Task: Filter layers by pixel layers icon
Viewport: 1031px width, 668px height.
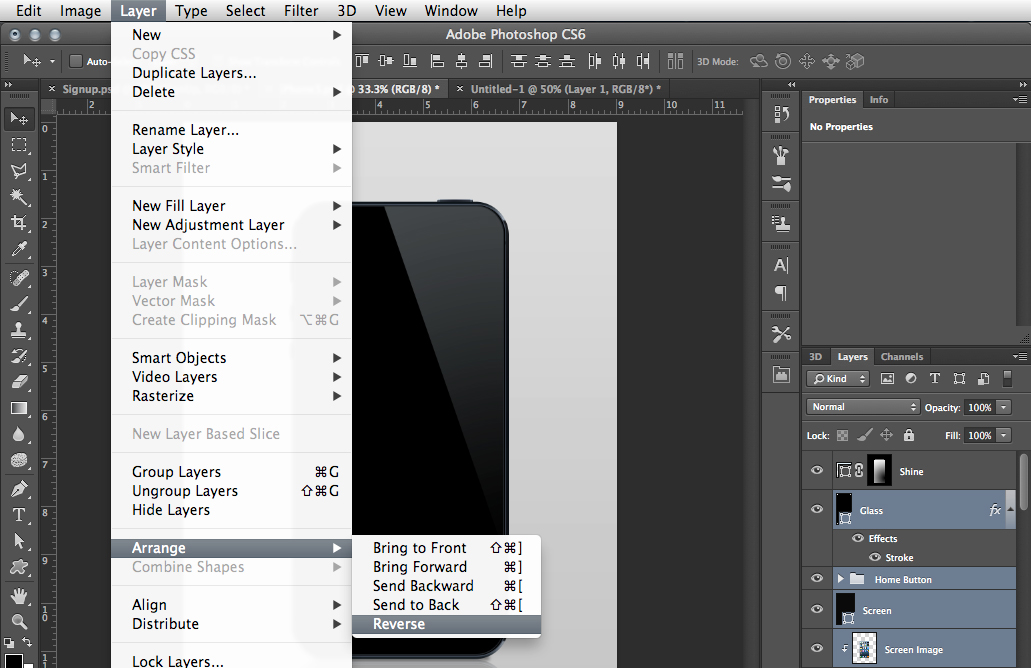Action: point(888,379)
